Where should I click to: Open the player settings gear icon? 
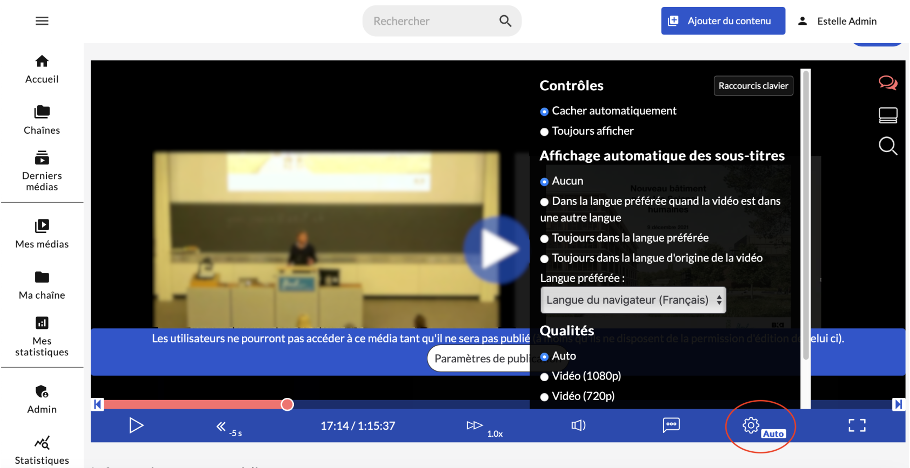point(751,425)
